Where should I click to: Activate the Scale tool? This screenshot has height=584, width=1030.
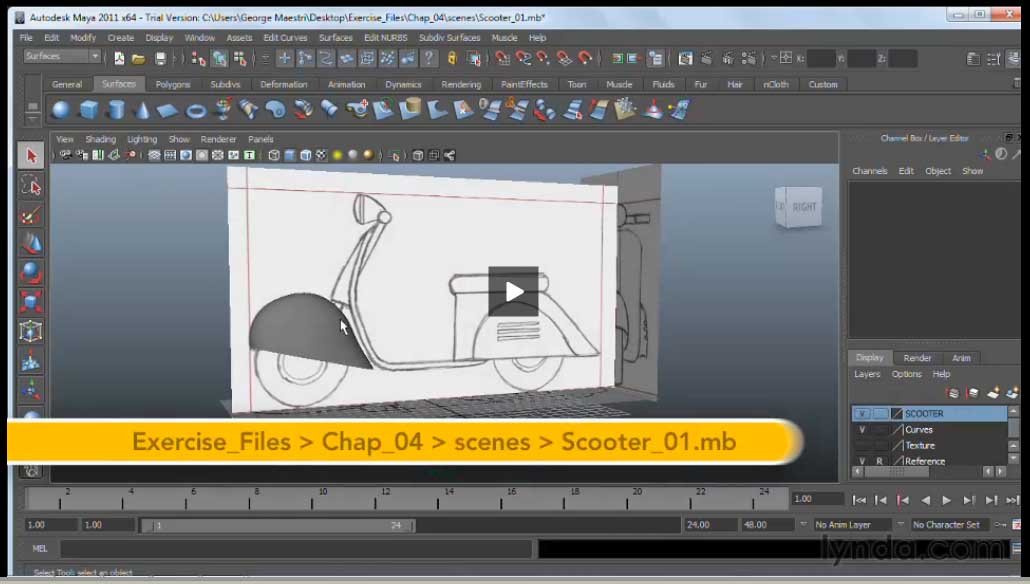click(31, 302)
